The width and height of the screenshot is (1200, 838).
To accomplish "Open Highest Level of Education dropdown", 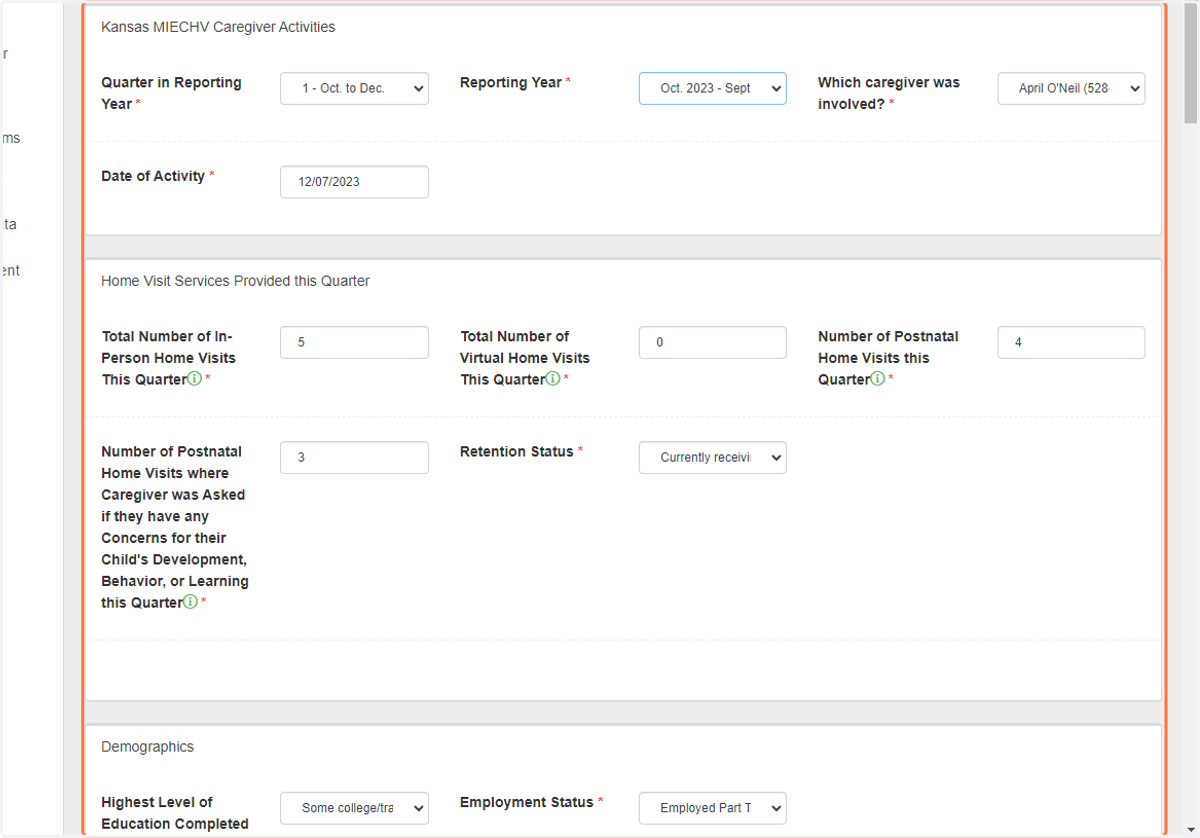I will click(354, 808).
